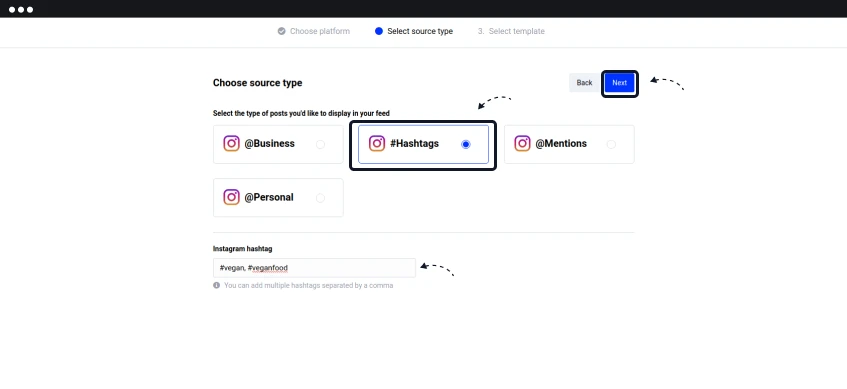
Task: Focus the Instagram hashtag input field
Action: pos(314,268)
